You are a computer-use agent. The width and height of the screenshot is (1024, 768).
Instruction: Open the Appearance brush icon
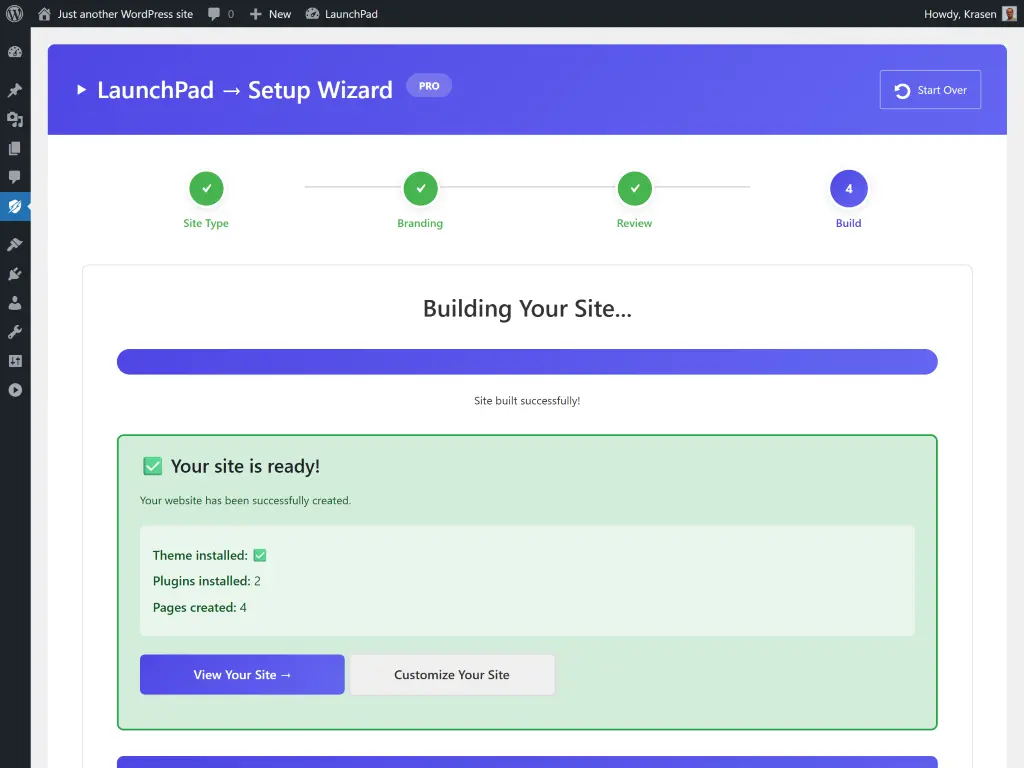[15, 243]
